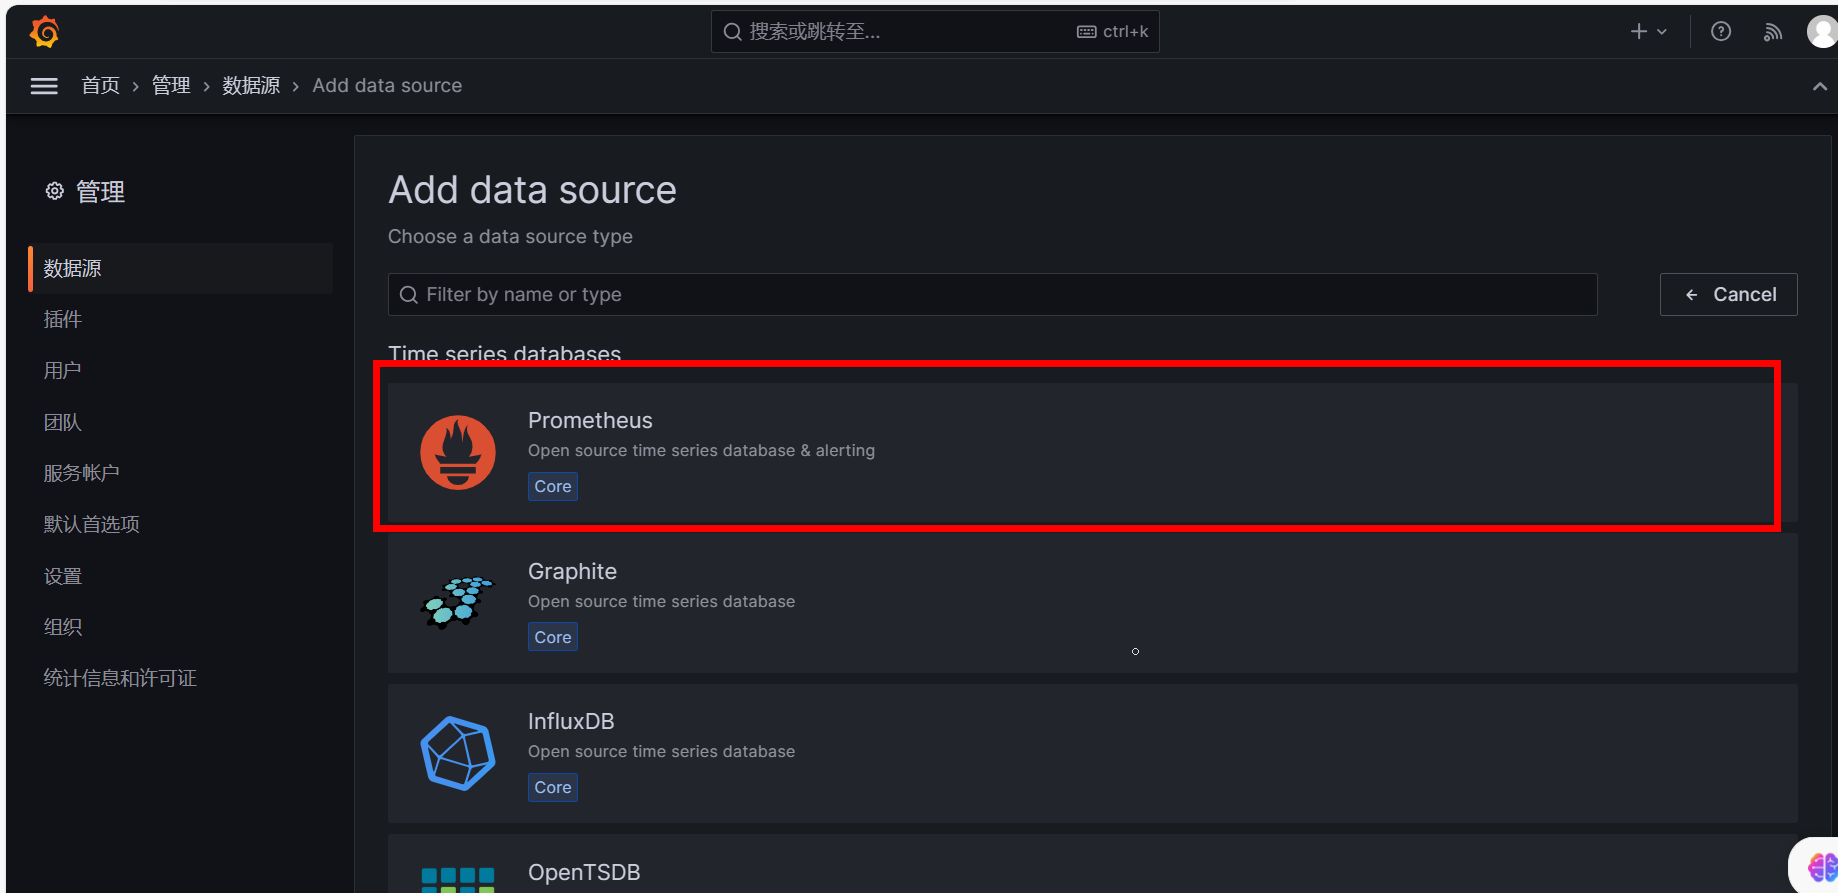1838x893 pixels.
Task: Click the OpenTSDB squares logo
Action: pyautogui.click(x=458, y=879)
